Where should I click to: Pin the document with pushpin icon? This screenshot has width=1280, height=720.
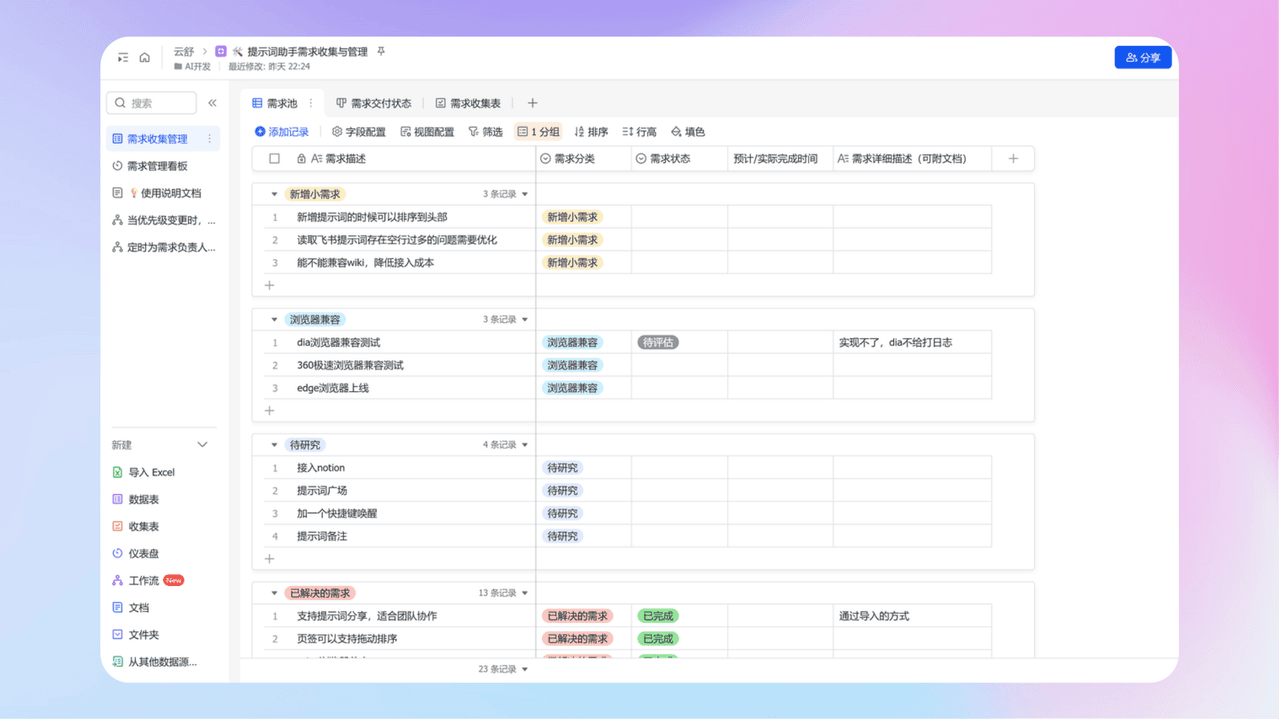point(380,51)
